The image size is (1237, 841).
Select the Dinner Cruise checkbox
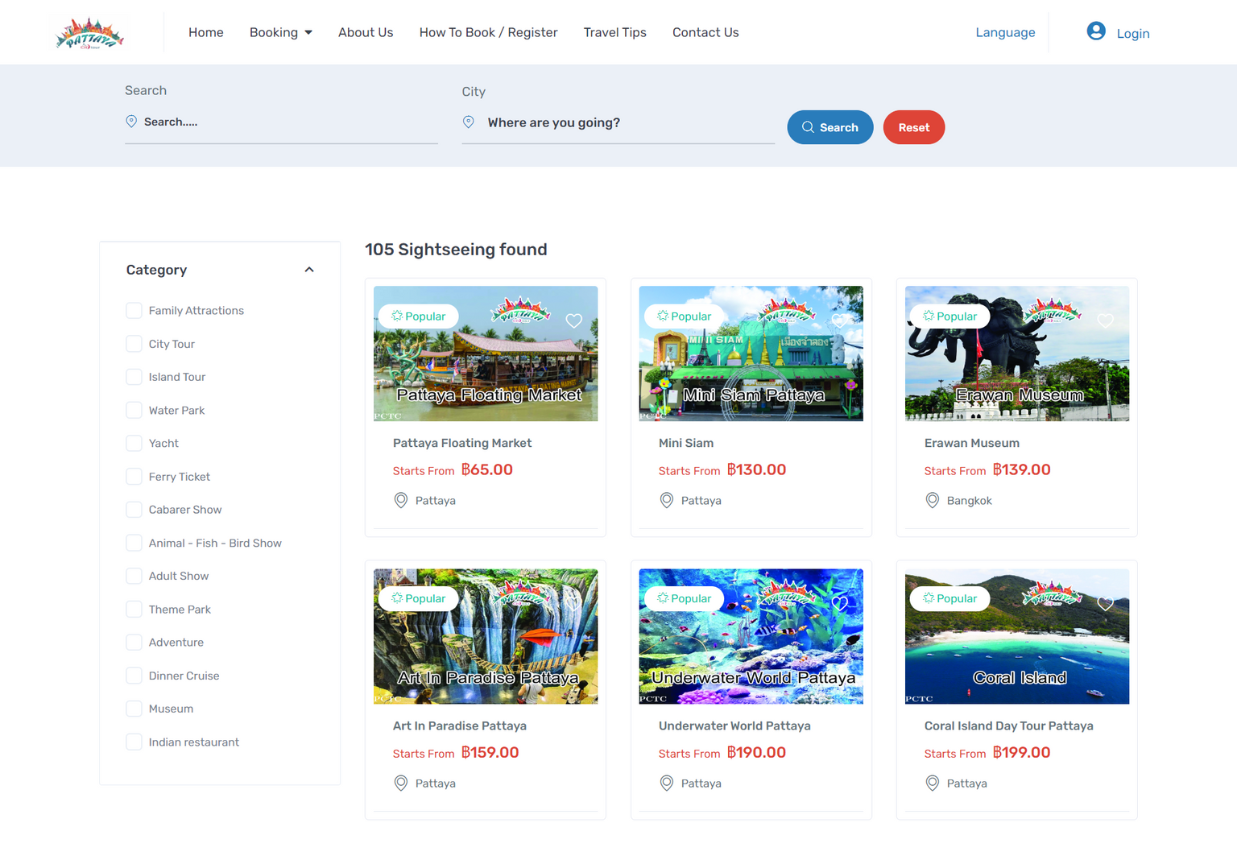[134, 675]
